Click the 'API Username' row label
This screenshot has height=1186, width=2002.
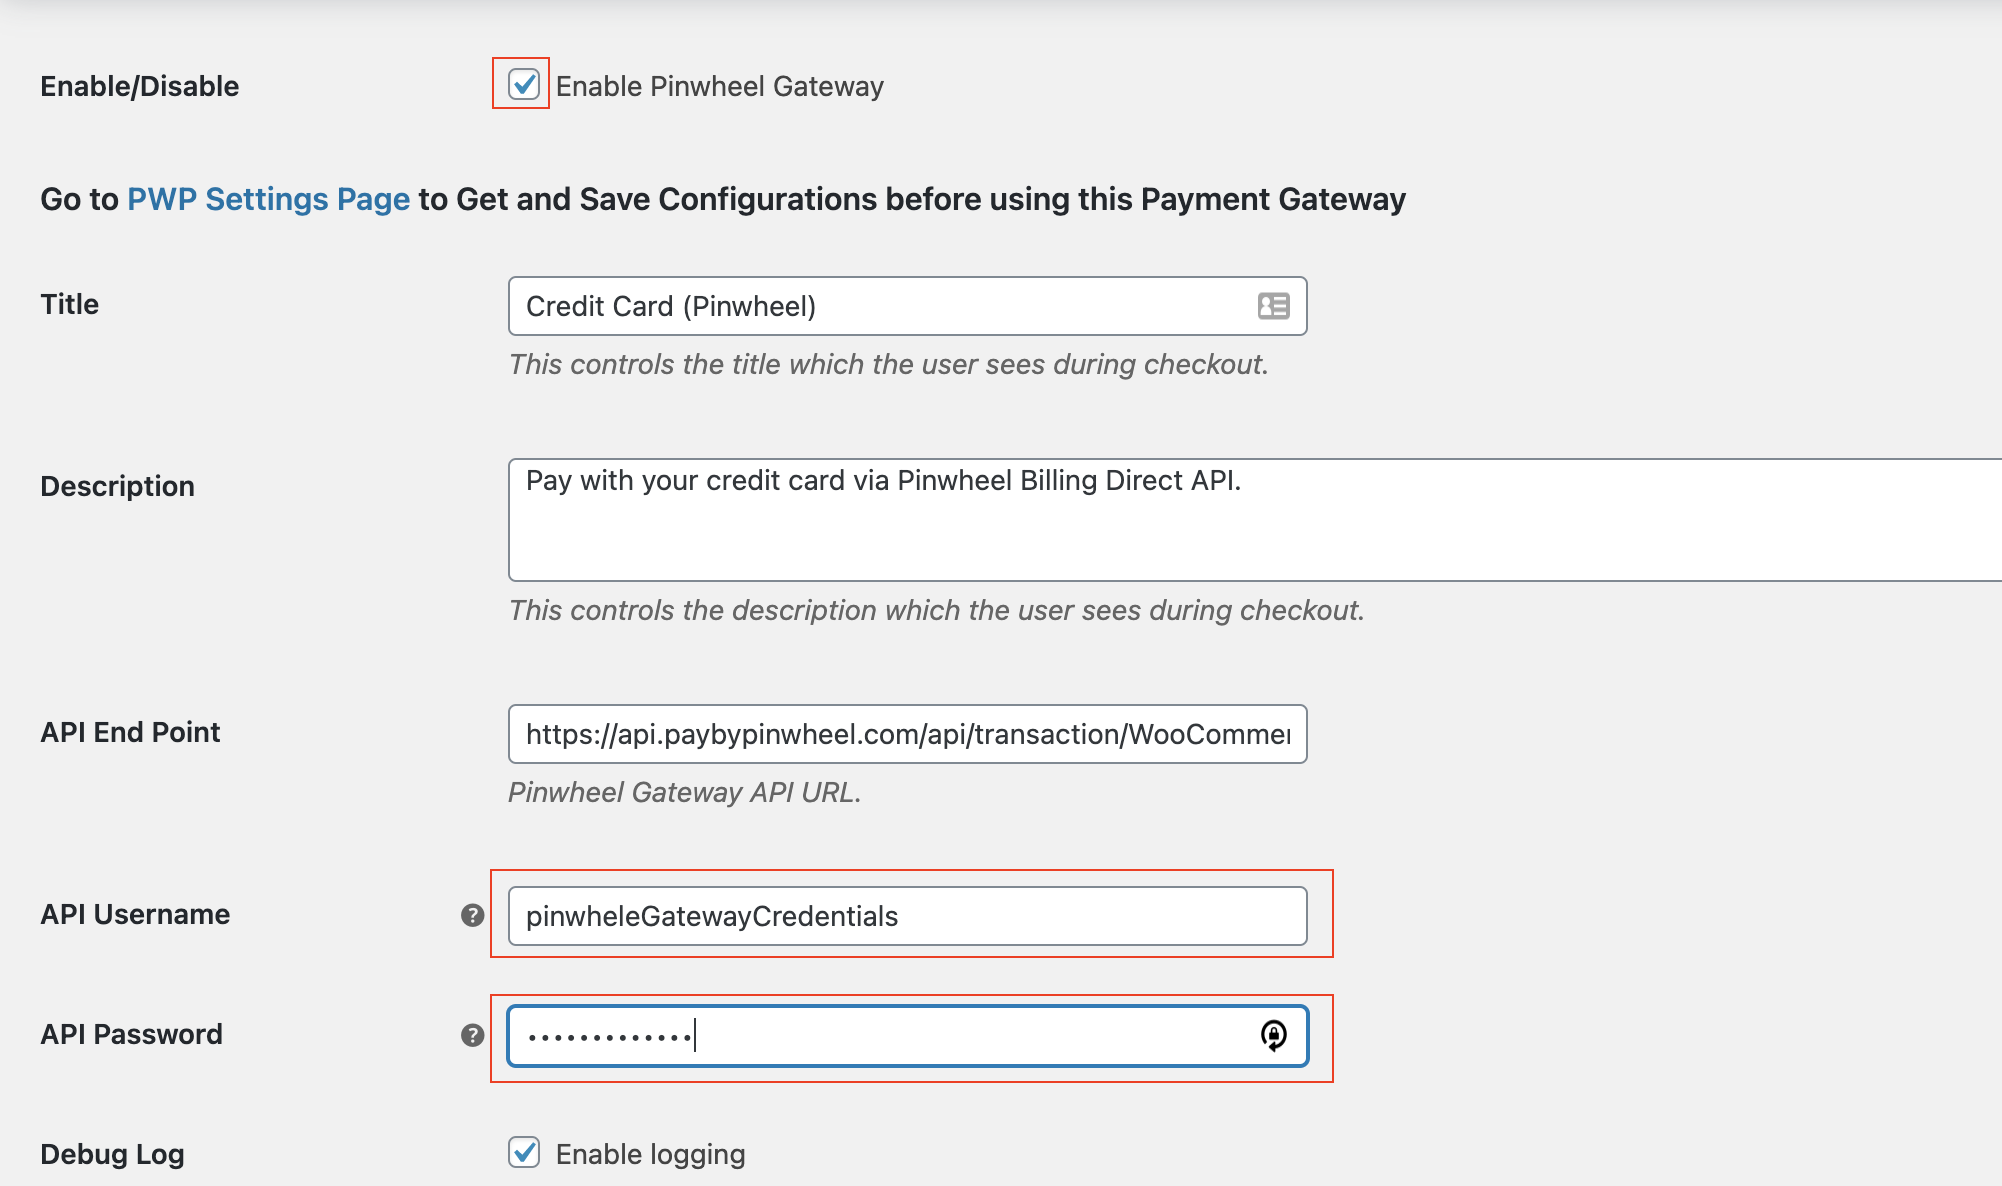(135, 914)
